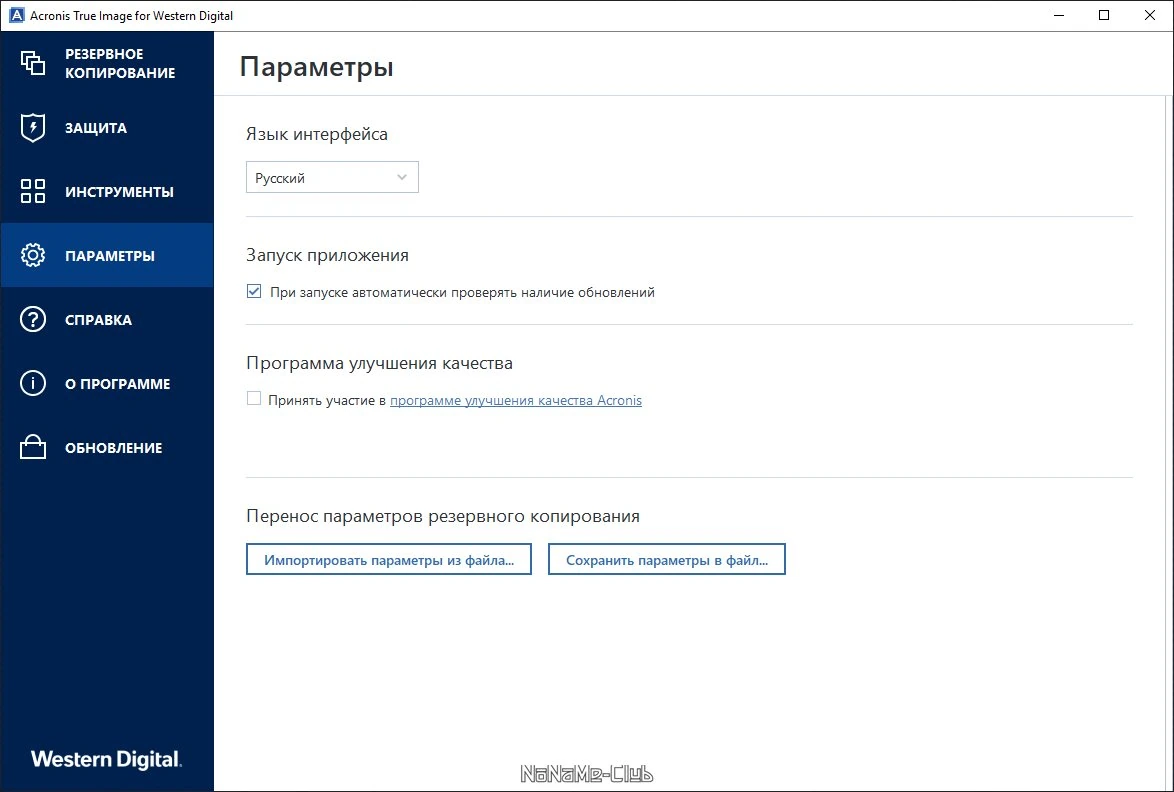
Task: Click the Программа улучшения качества heading
Action: (380, 363)
